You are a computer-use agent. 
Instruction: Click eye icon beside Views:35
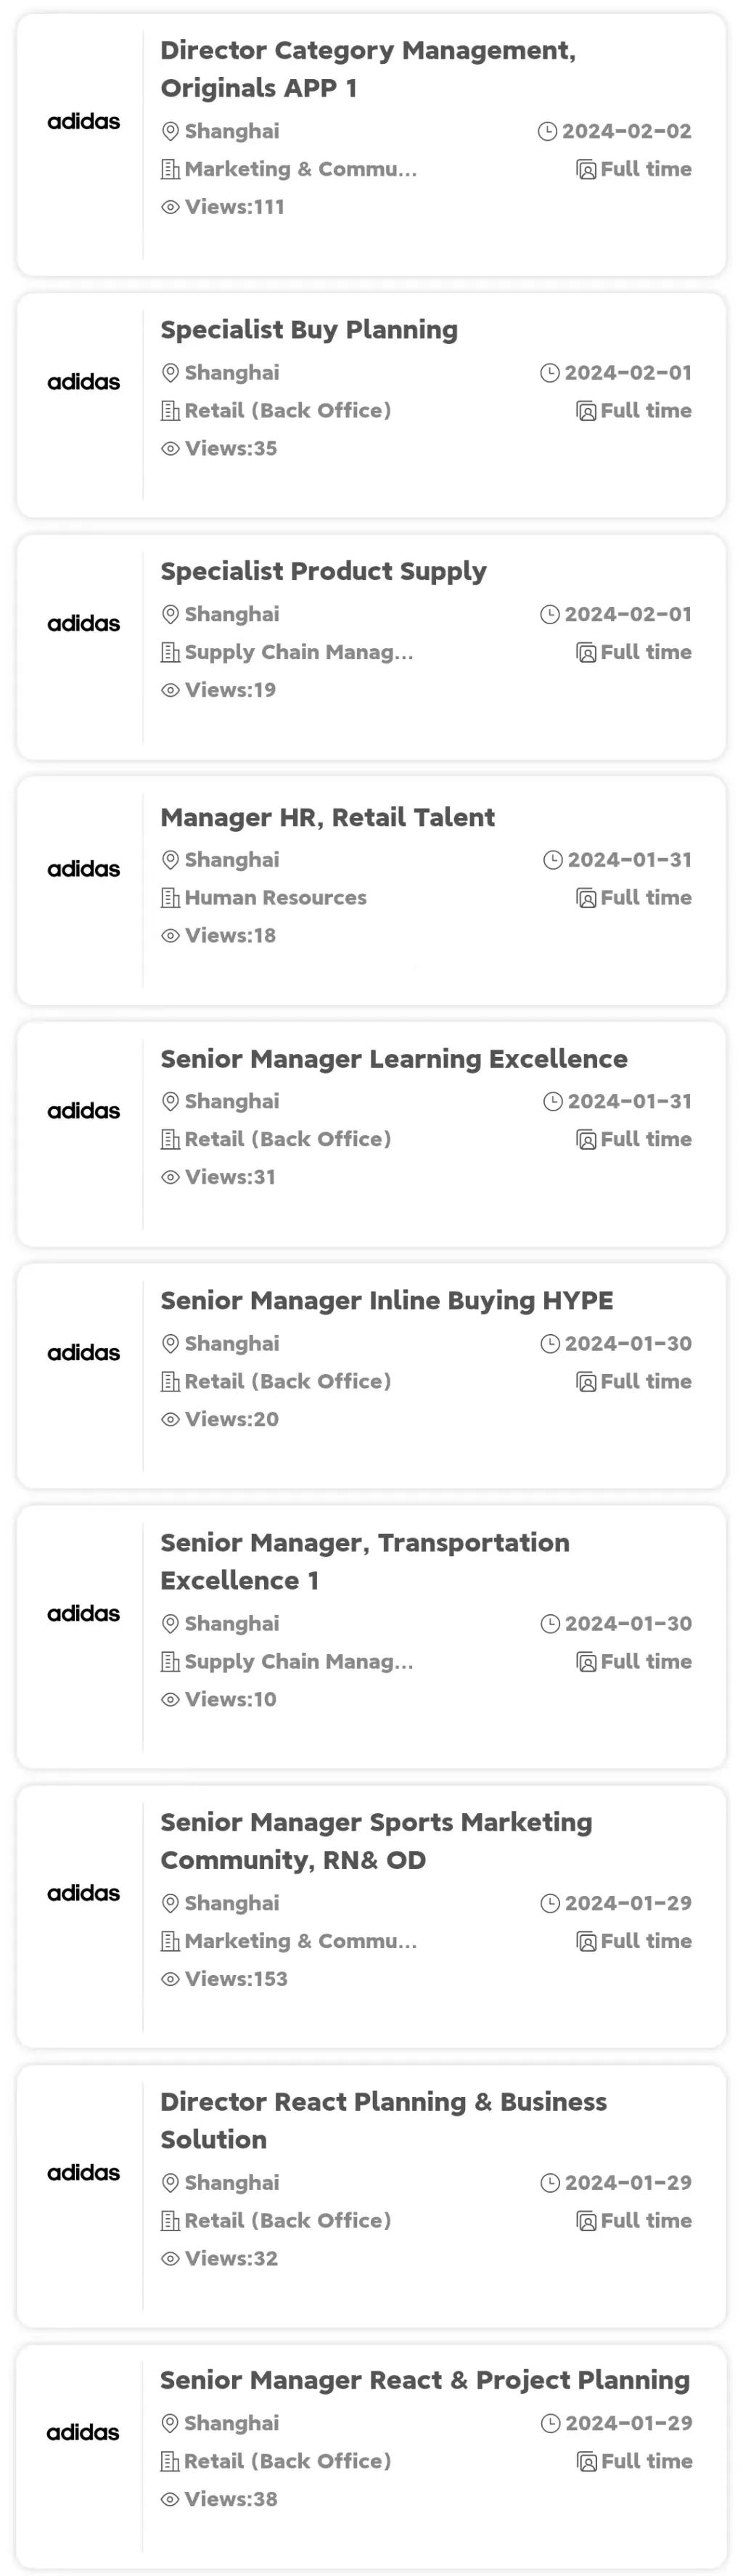pos(170,449)
